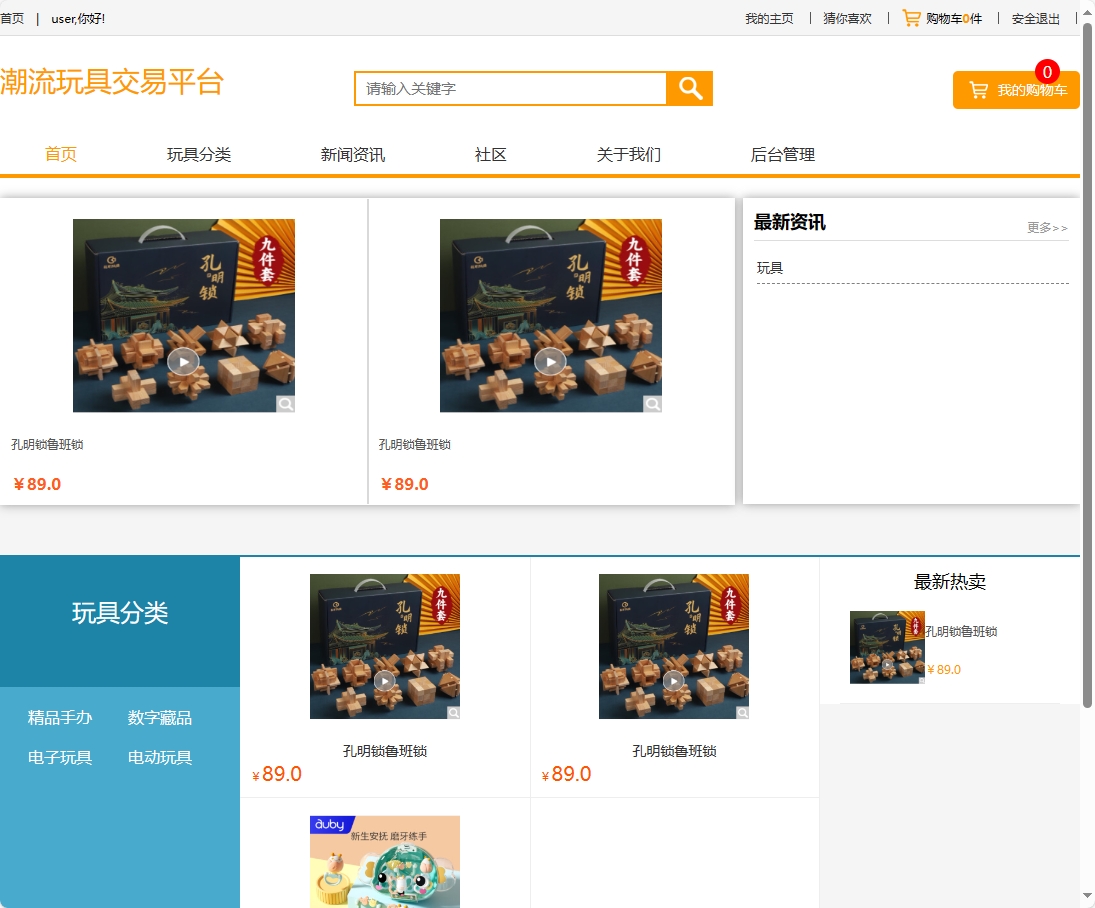Play the video on the first 孔明锁鲁班锁 product

[183, 361]
